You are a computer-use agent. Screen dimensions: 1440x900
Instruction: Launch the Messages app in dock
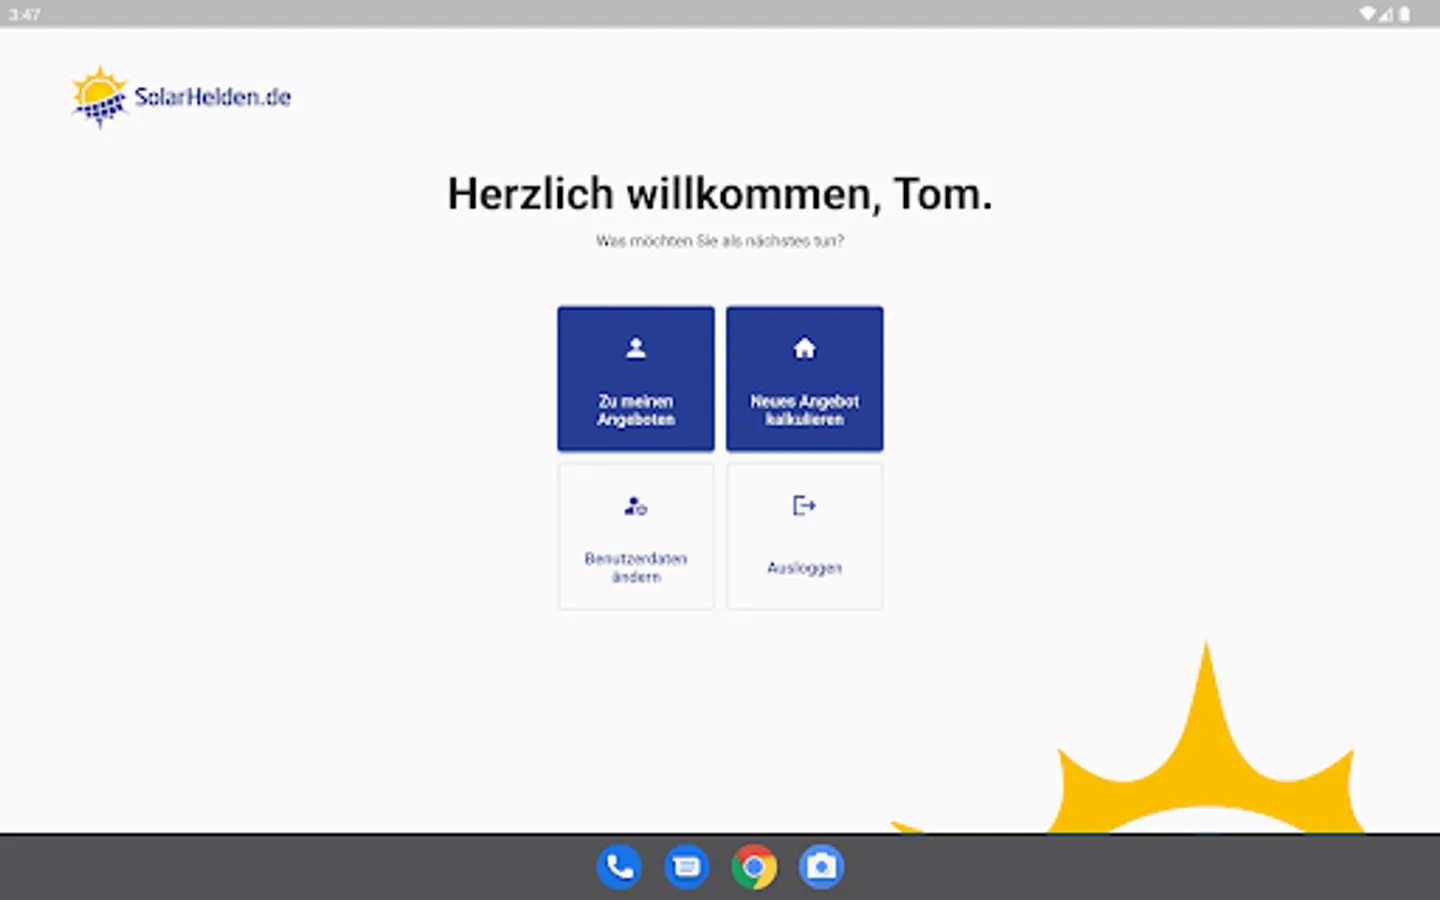(x=687, y=867)
